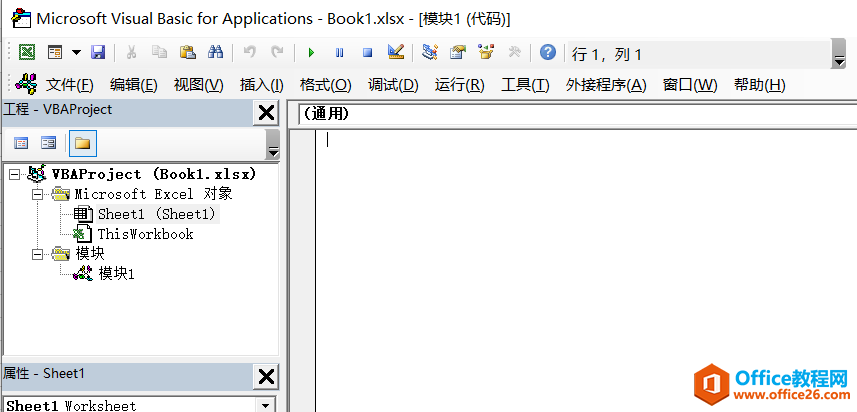Open the 视图(V) menu
The width and height of the screenshot is (857, 412).
(198, 85)
